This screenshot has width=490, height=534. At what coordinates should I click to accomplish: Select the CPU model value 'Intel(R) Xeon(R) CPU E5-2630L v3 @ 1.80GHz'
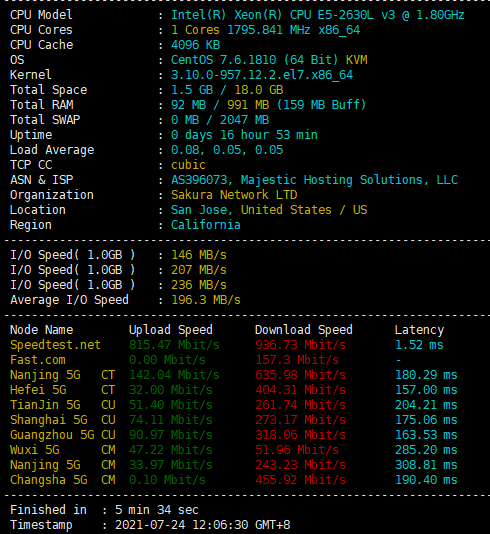[317, 15]
